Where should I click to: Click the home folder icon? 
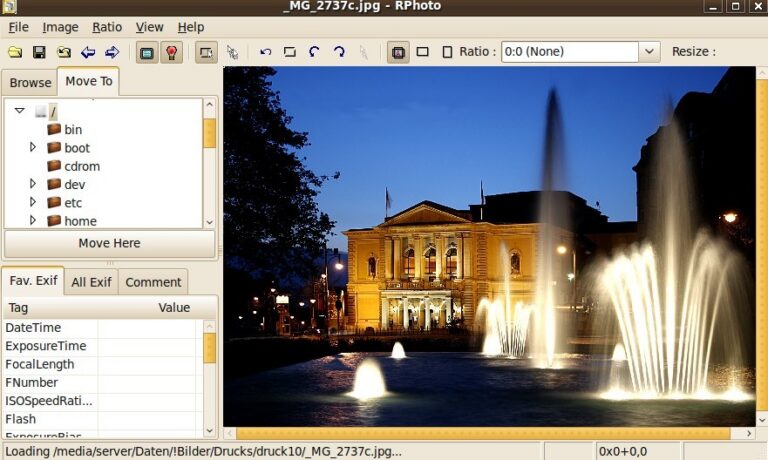[x=54, y=220]
